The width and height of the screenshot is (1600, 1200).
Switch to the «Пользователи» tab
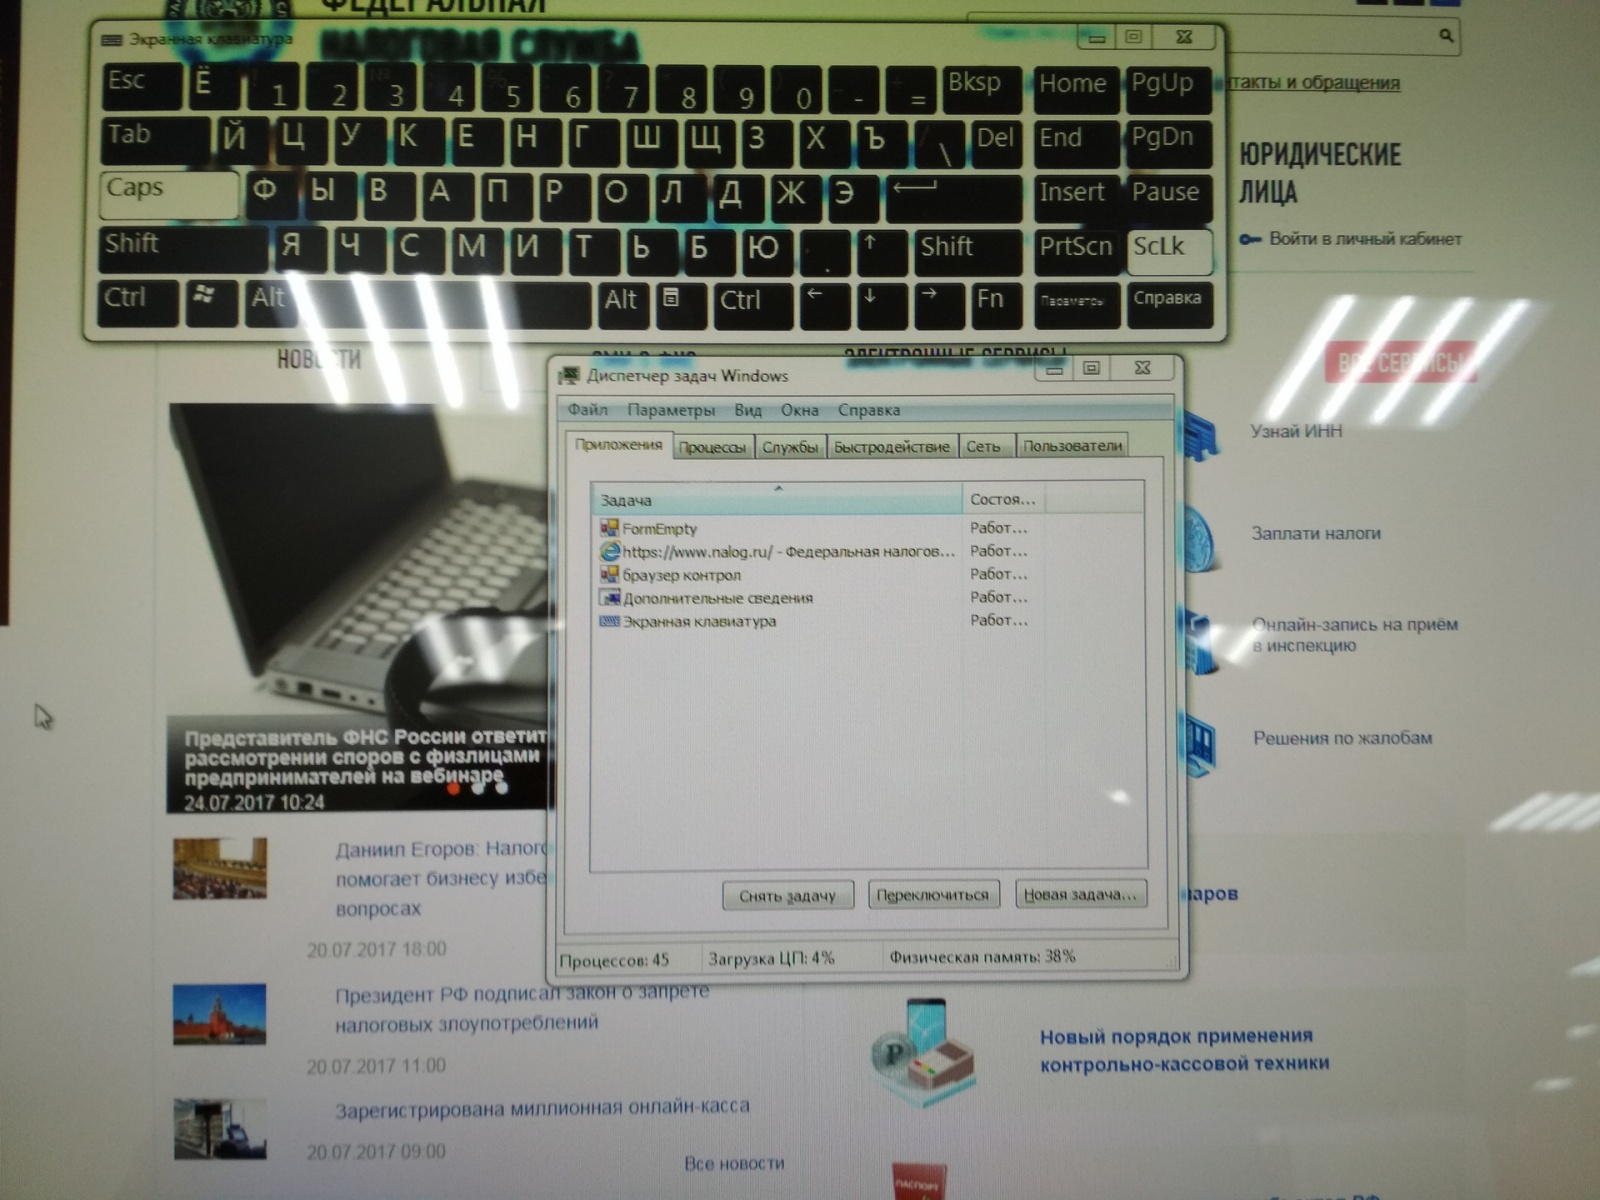(1072, 446)
